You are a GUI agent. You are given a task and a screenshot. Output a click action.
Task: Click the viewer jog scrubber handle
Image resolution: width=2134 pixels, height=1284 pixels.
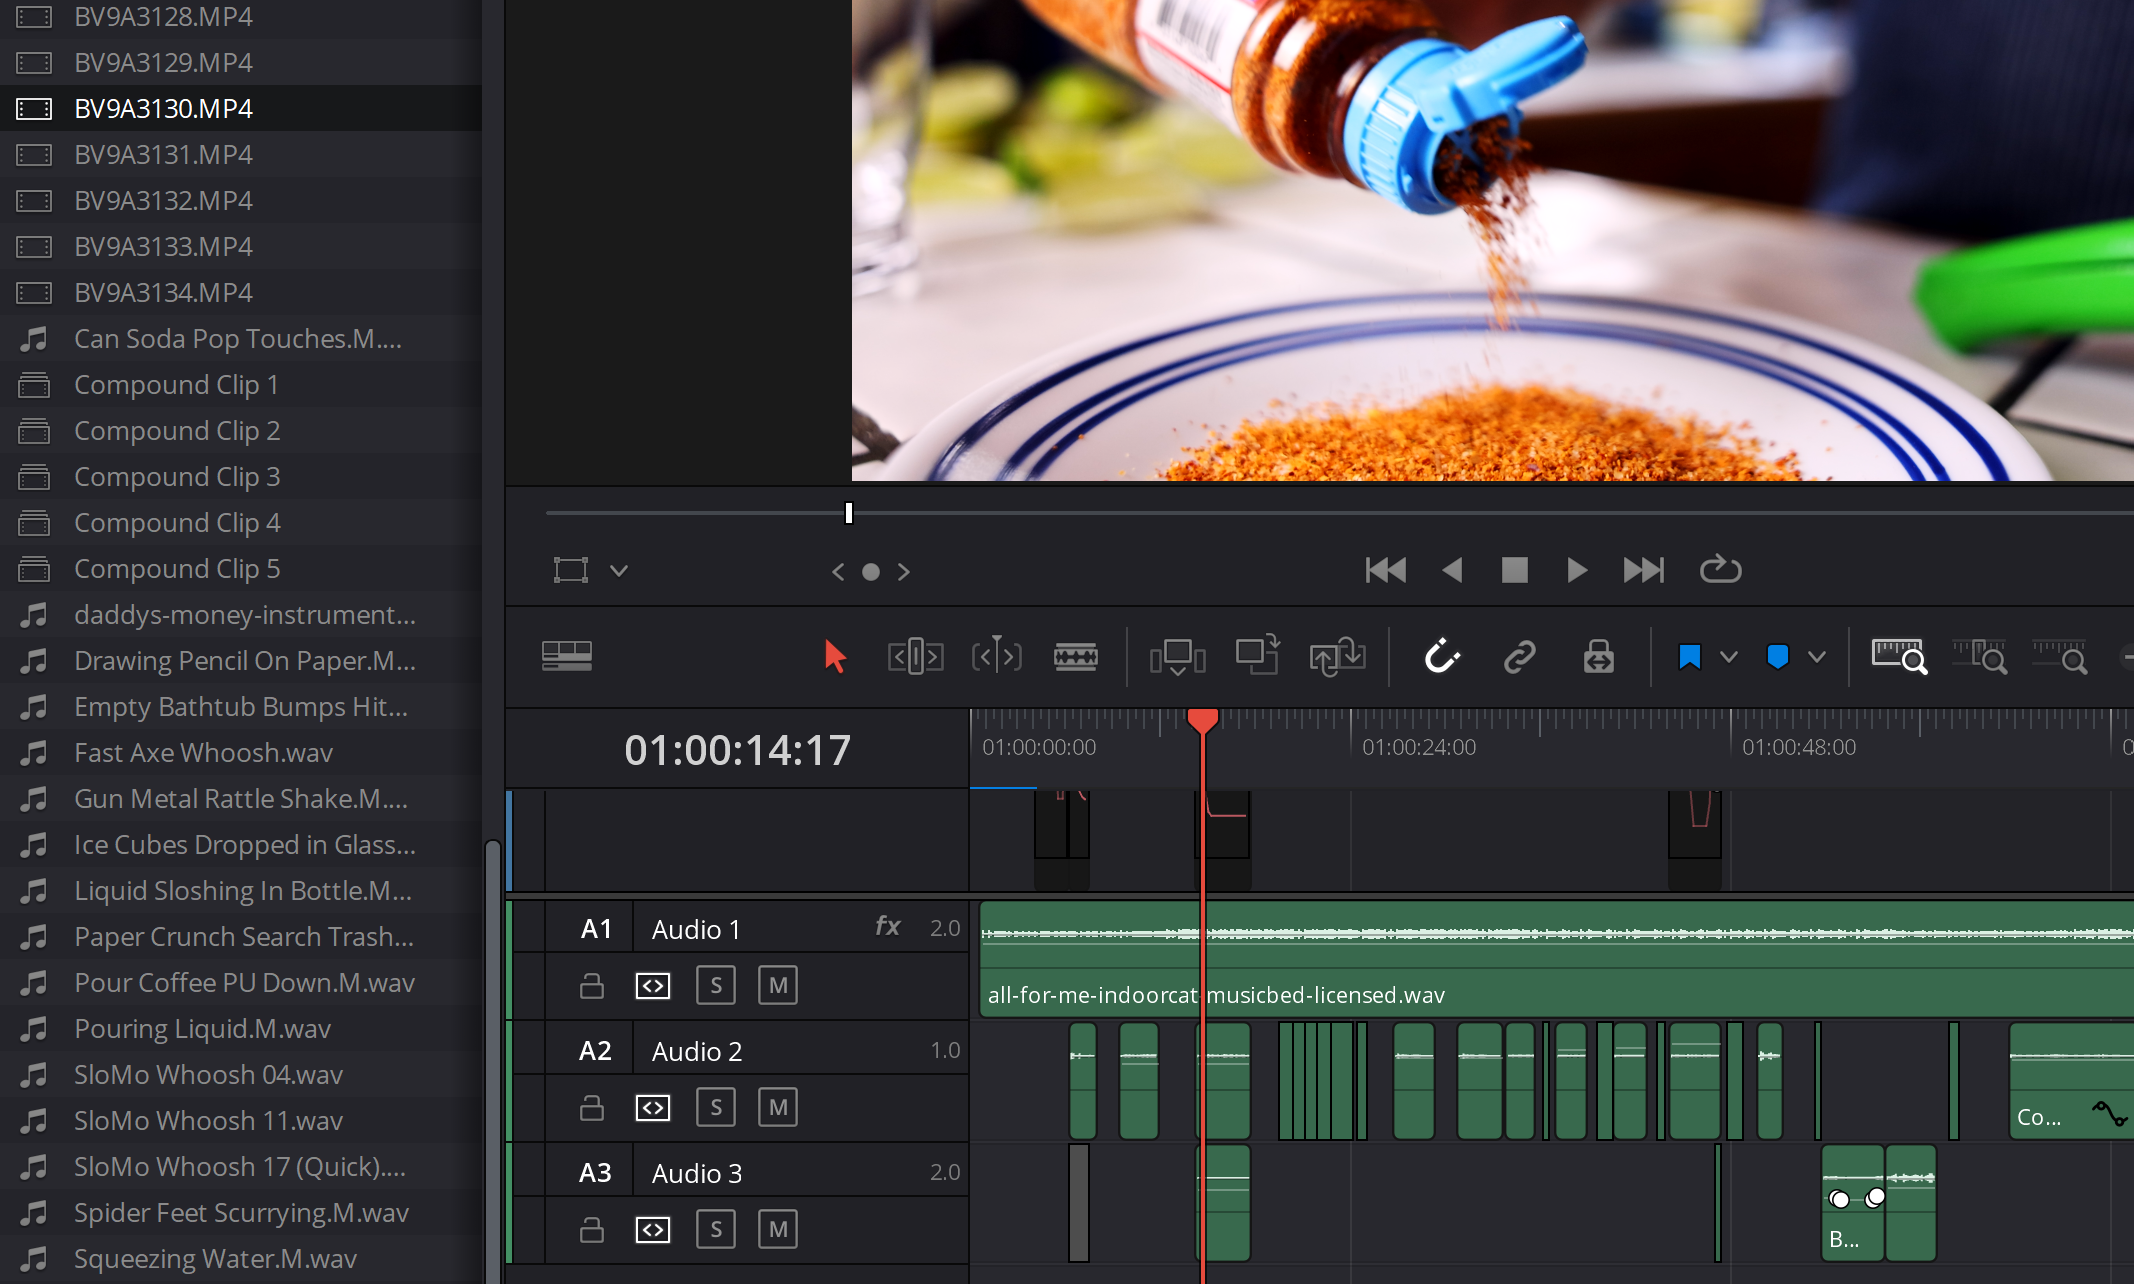pos(849,513)
